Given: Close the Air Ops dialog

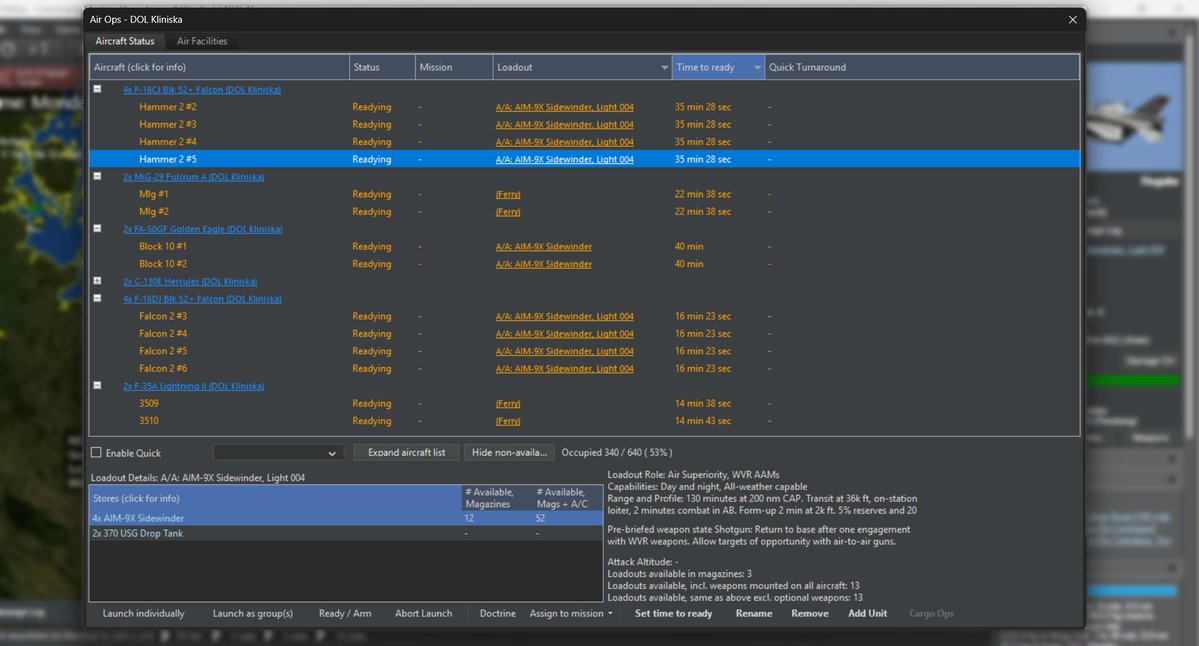Looking at the screenshot, I should (x=1072, y=20).
